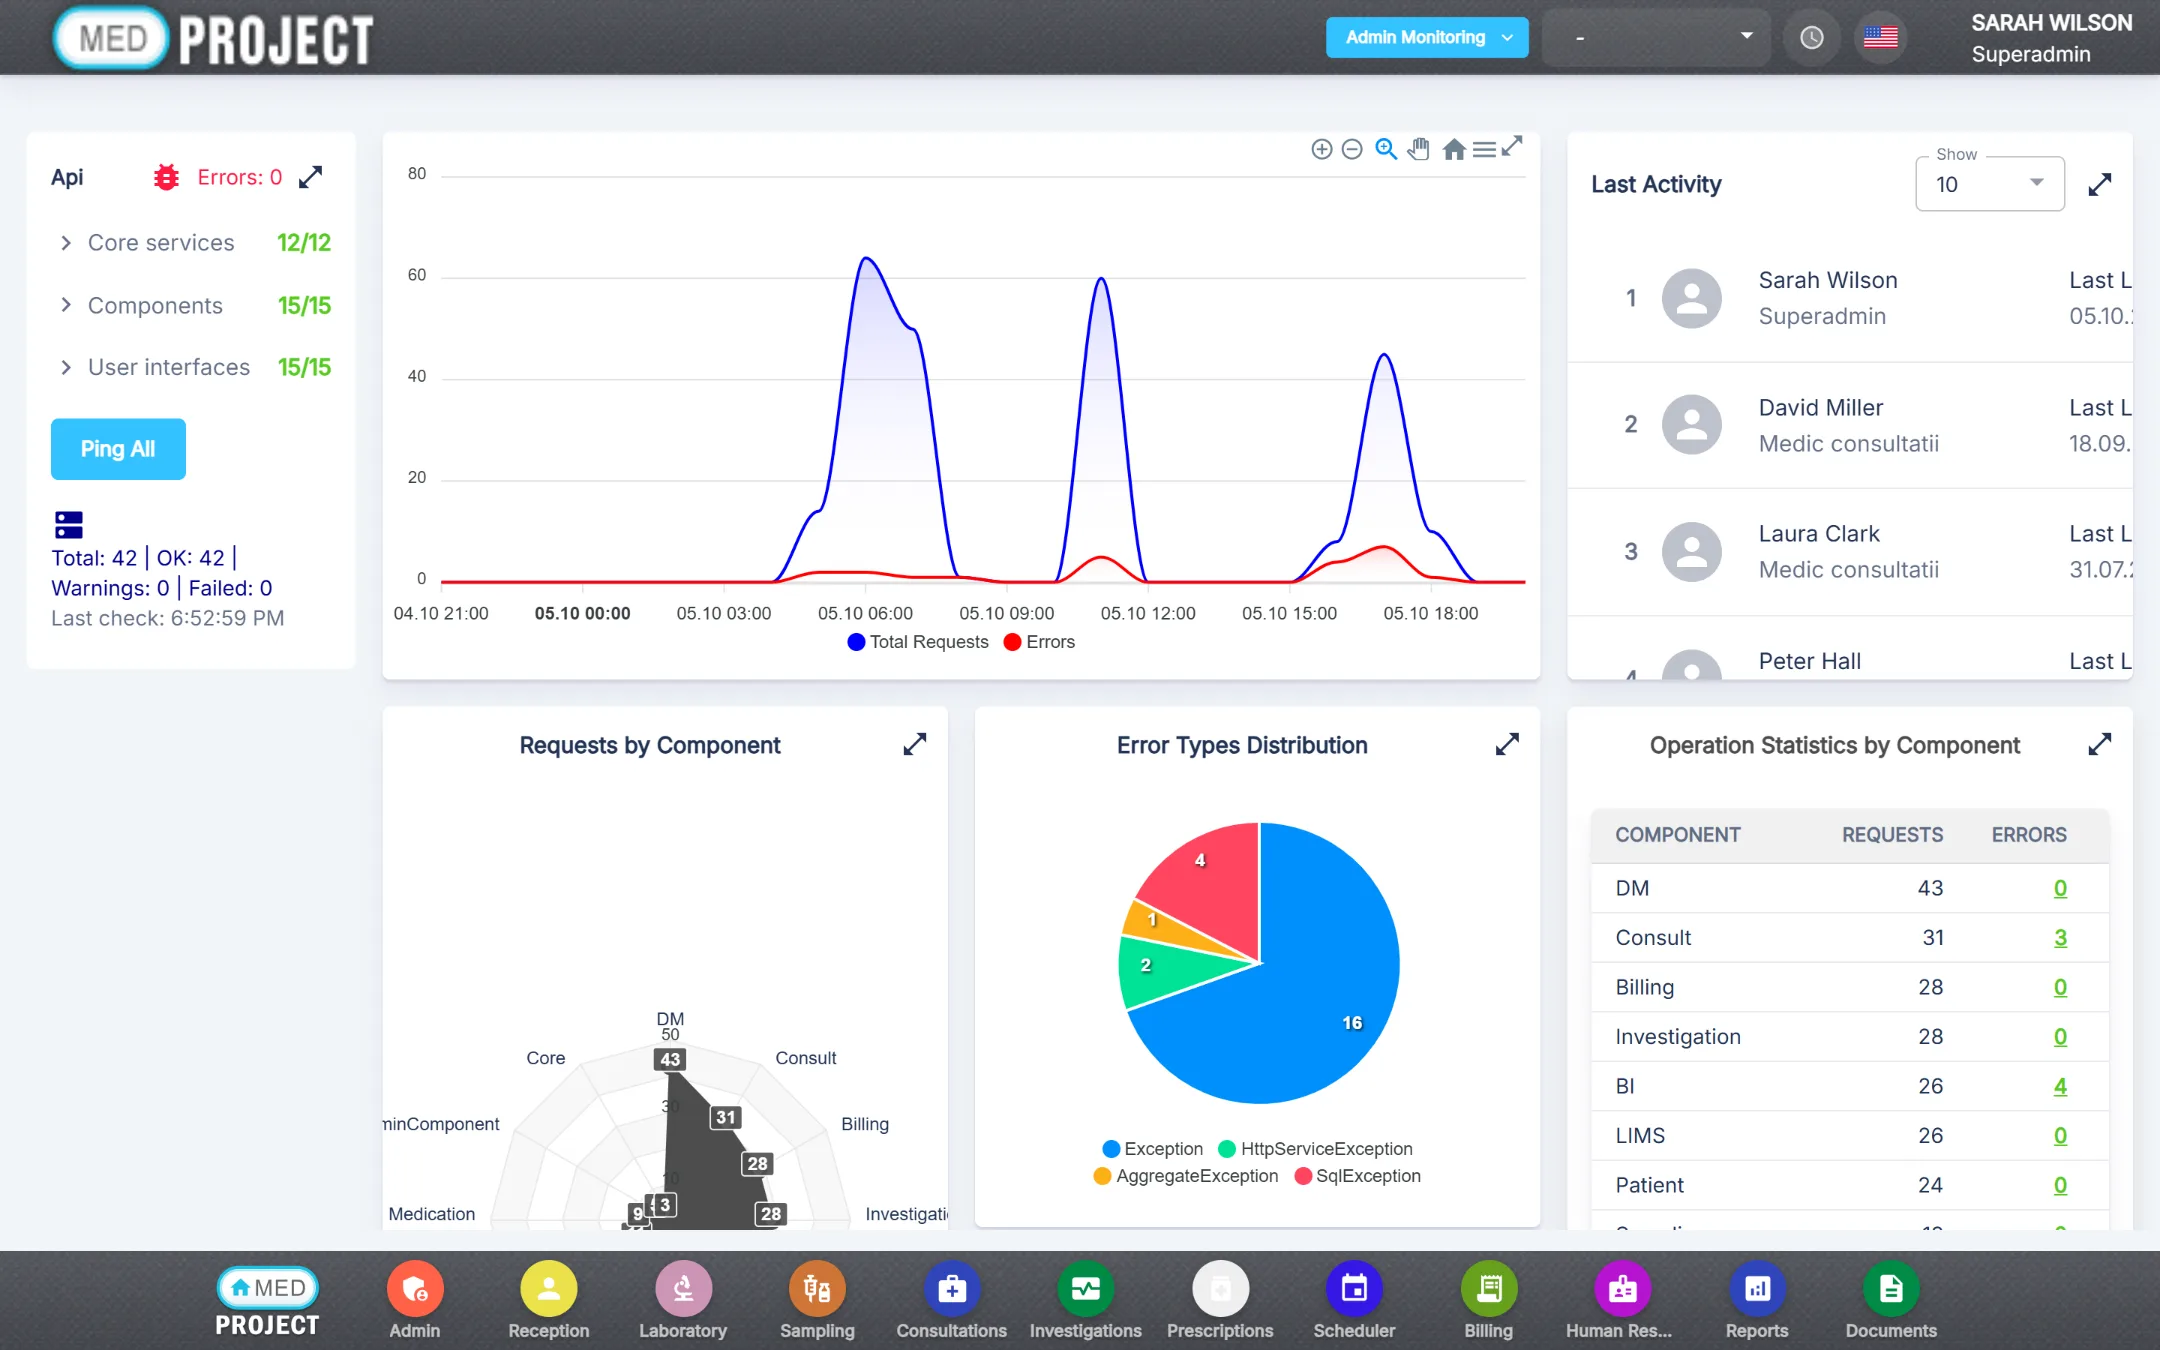This screenshot has height=1350, width=2160.
Task: Click the clock history icon in header
Action: pos(1812,37)
